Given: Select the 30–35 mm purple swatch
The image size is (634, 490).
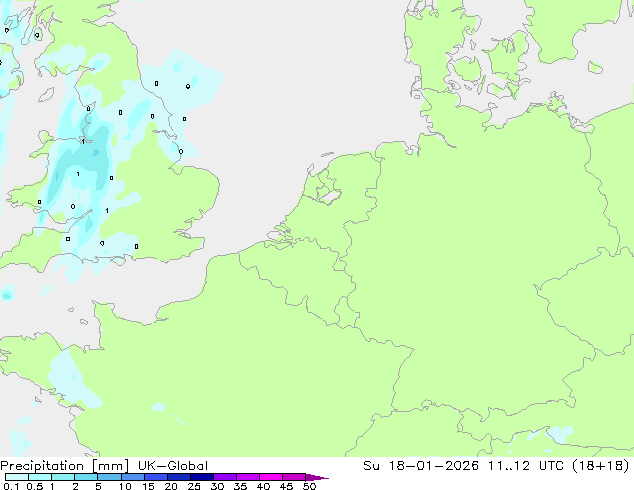Looking at the screenshot, I should 224,477.
